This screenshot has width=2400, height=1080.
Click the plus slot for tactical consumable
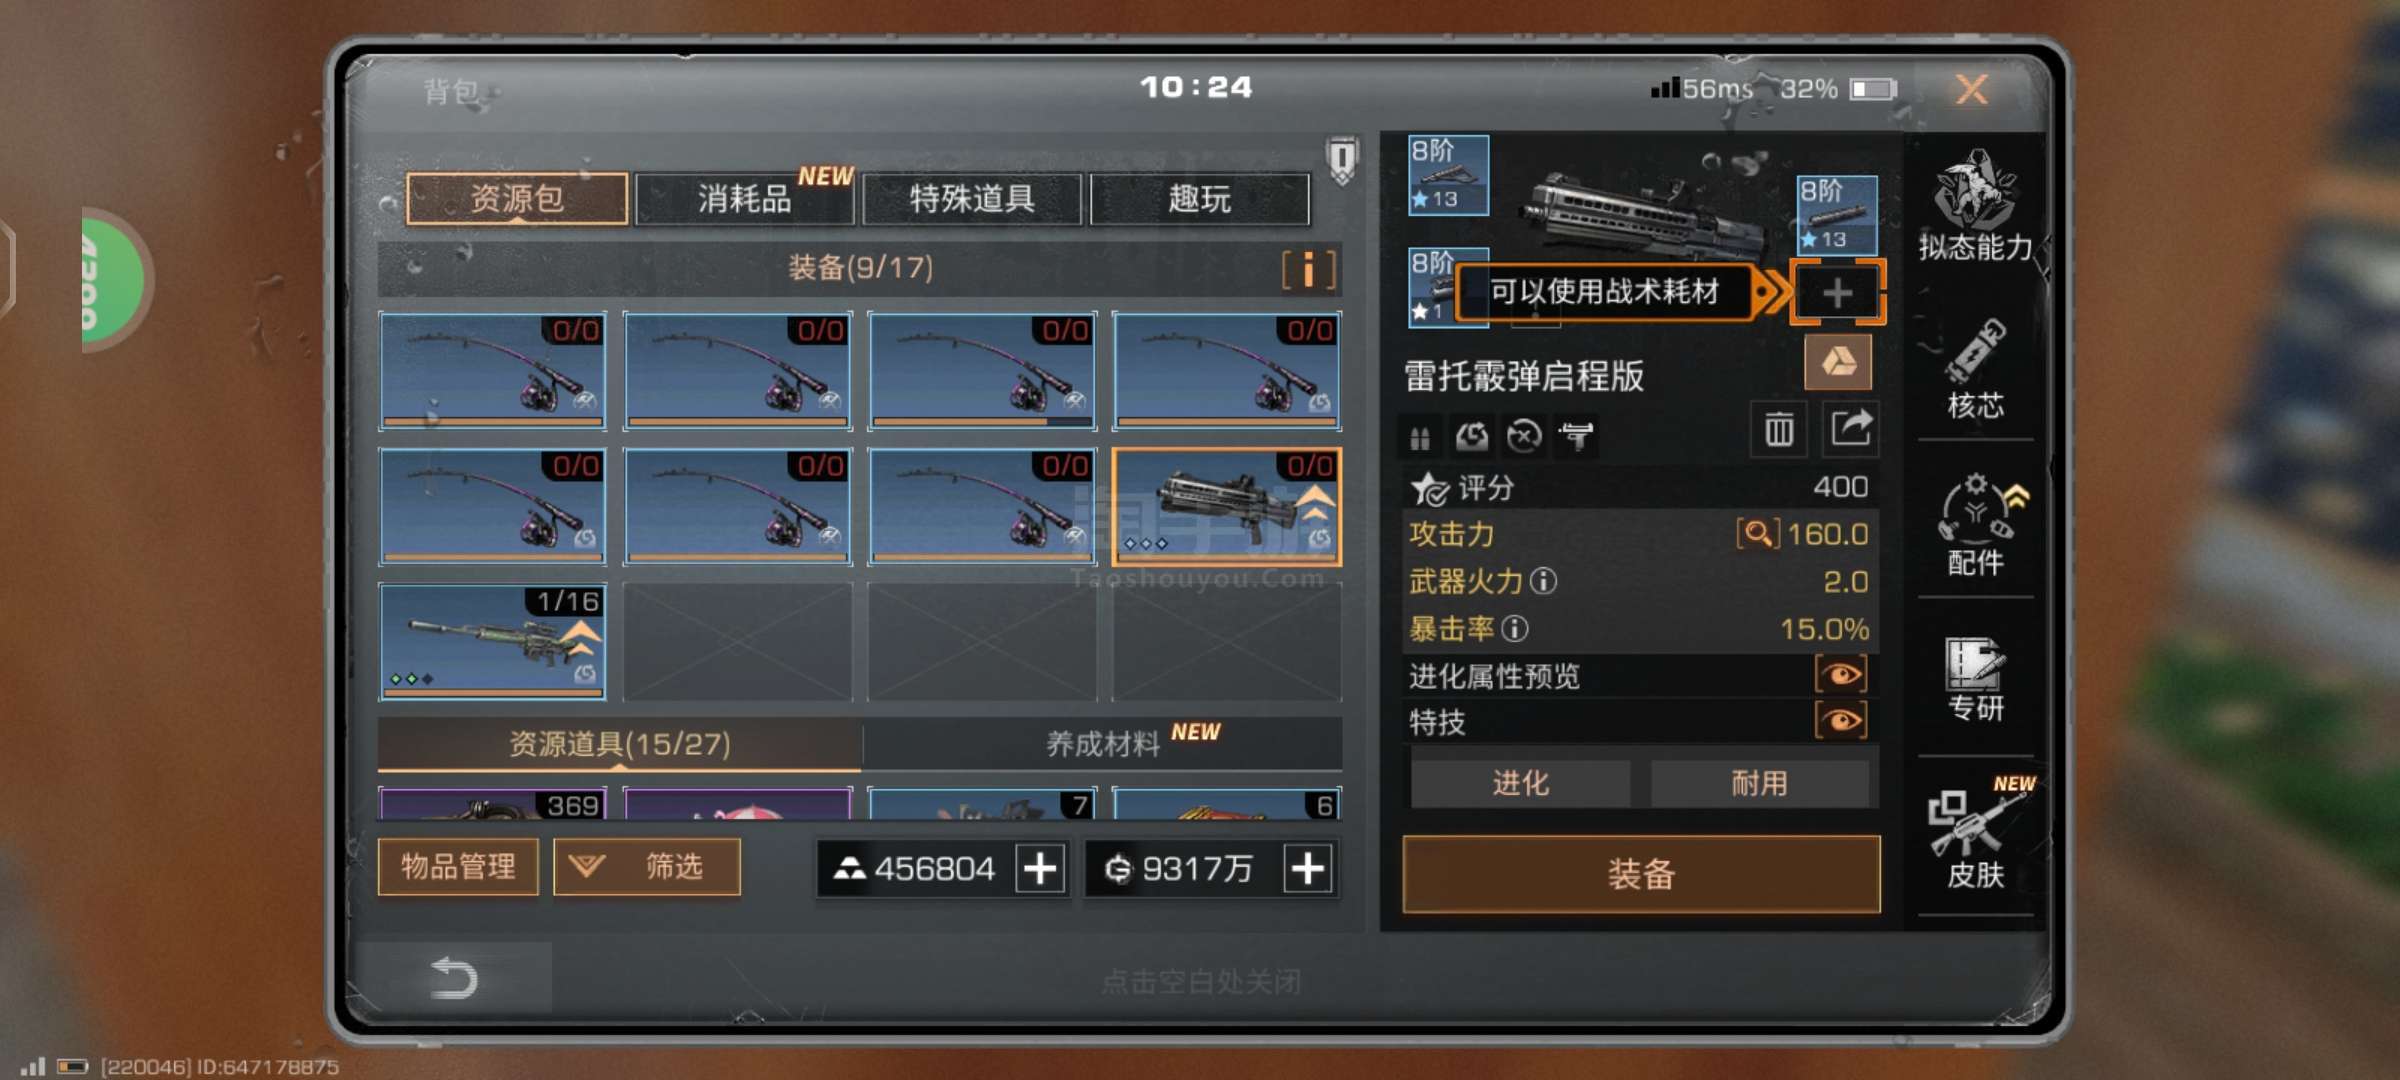[x=1837, y=293]
